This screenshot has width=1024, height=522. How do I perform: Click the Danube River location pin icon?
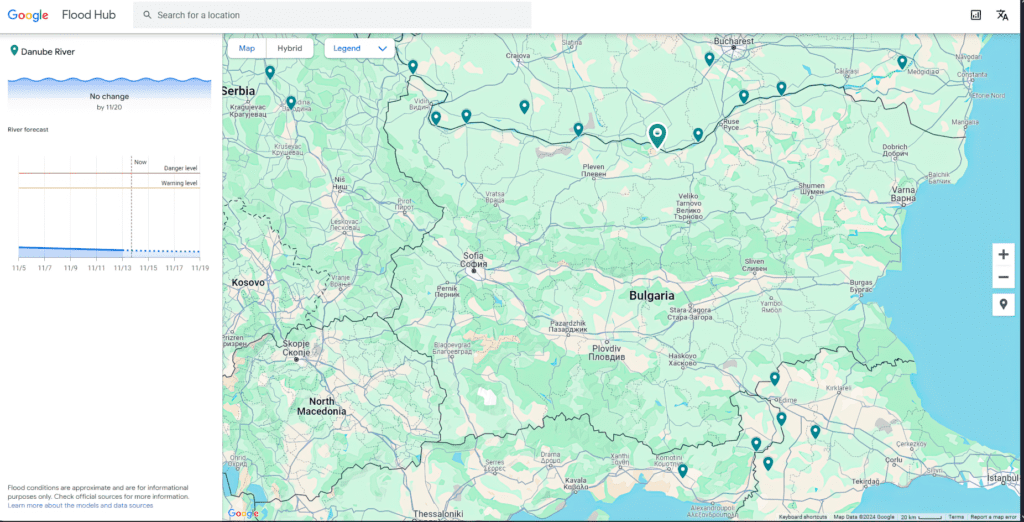click(x=14, y=51)
